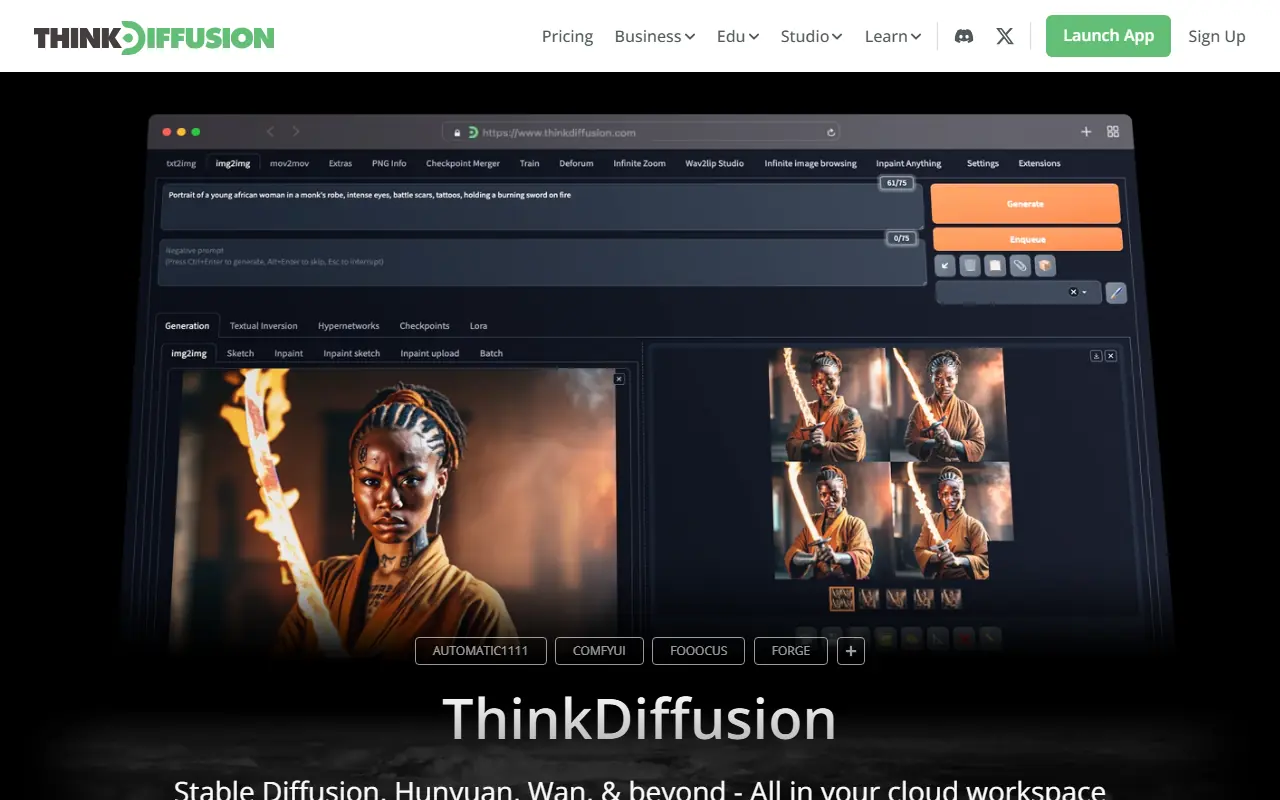
Task: Open the Styles selection dropdown arrow
Action: [x=1084, y=291]
